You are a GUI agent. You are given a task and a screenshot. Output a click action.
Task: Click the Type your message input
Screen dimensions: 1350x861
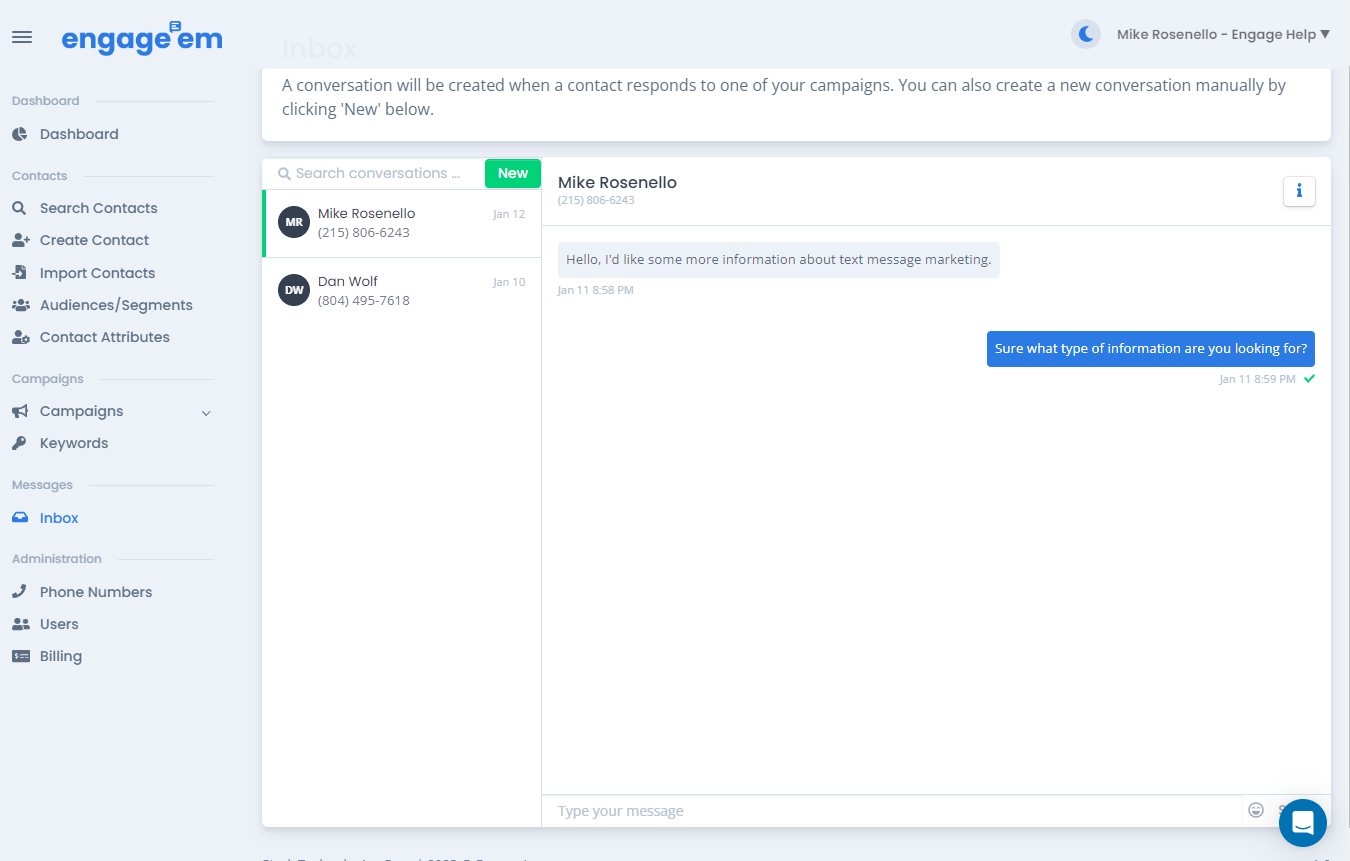[x=890, y=811]
